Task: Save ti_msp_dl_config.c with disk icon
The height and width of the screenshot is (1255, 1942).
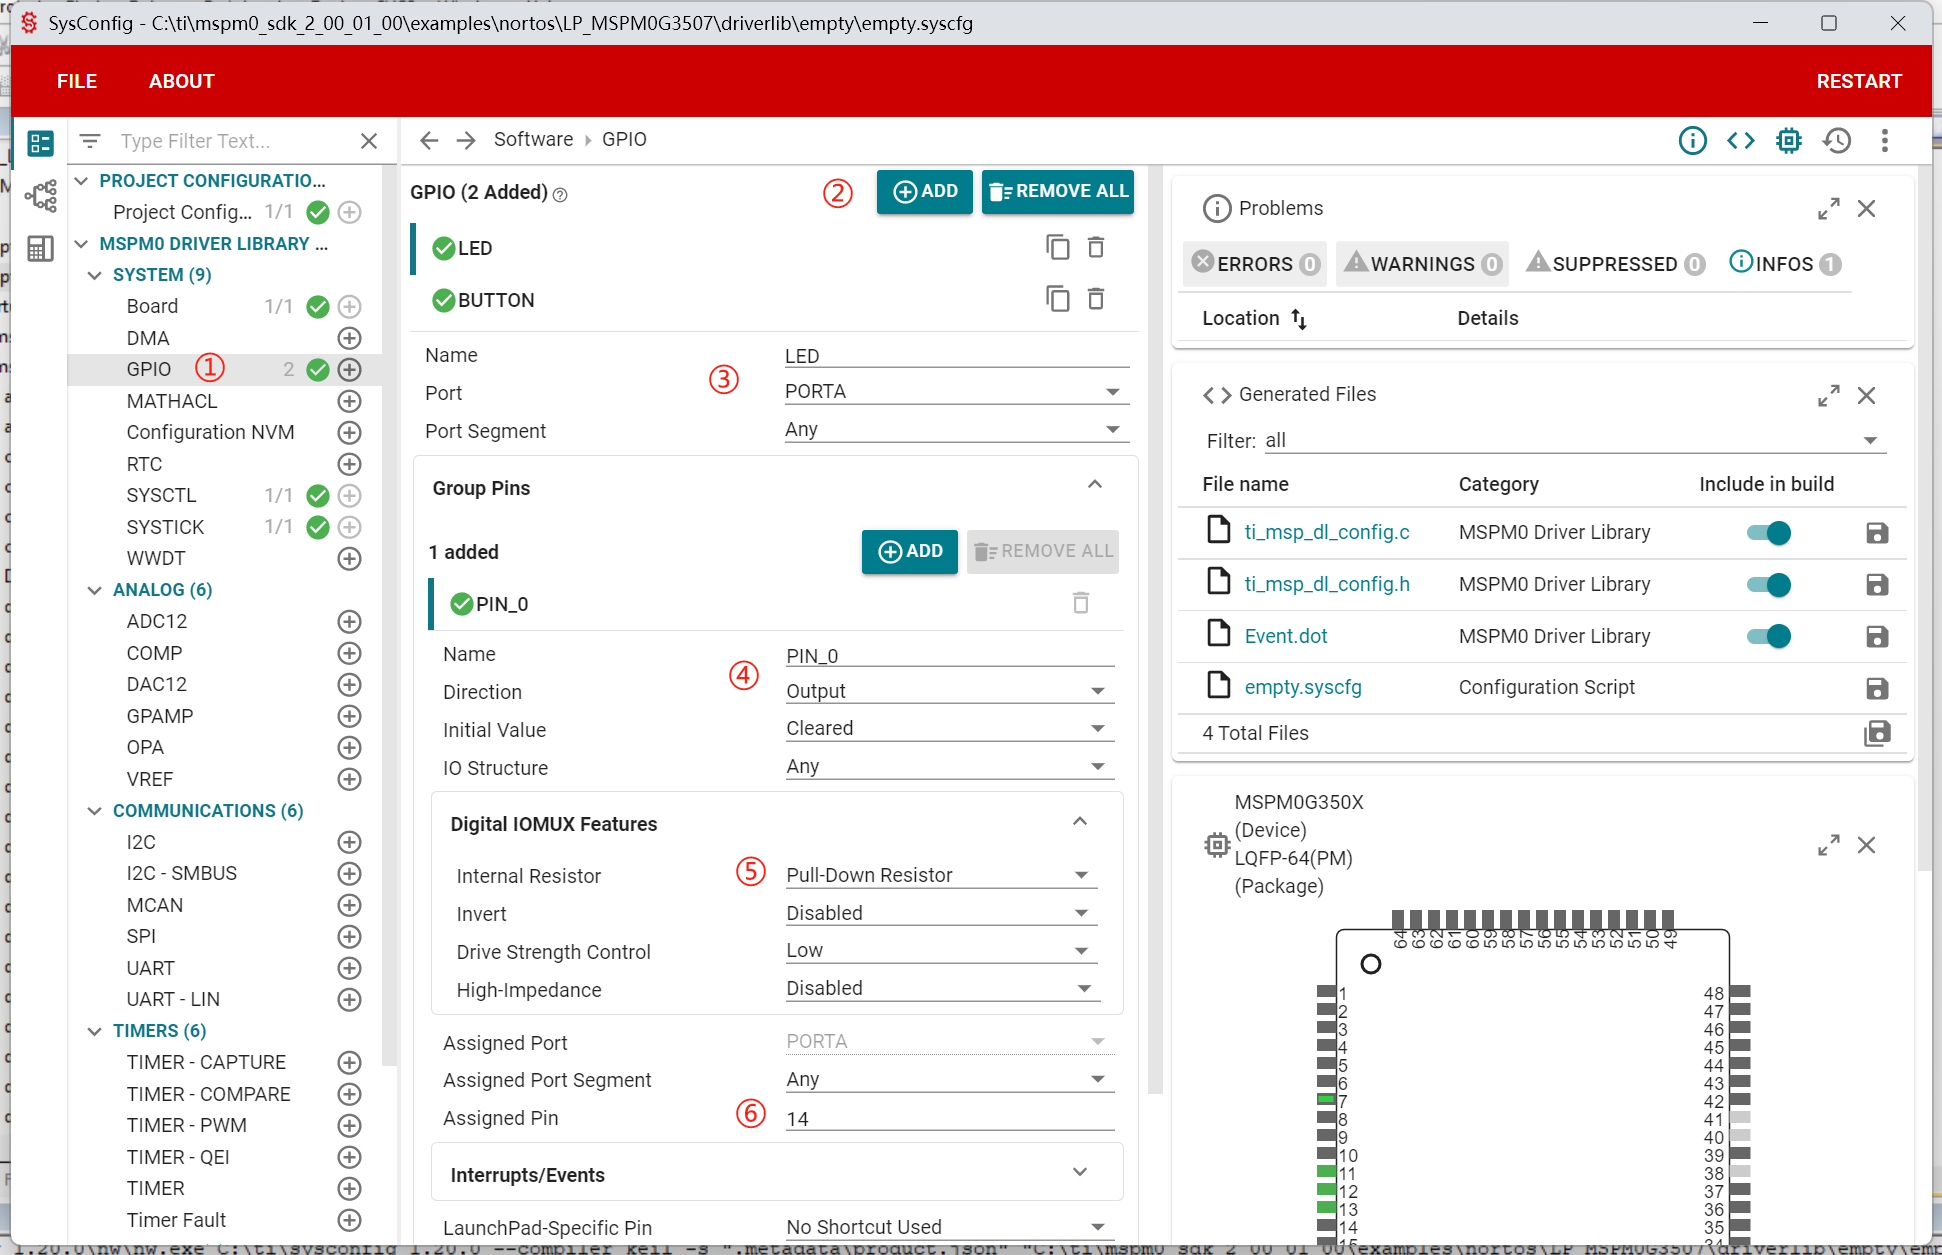Action: (x=1876, y=533)
